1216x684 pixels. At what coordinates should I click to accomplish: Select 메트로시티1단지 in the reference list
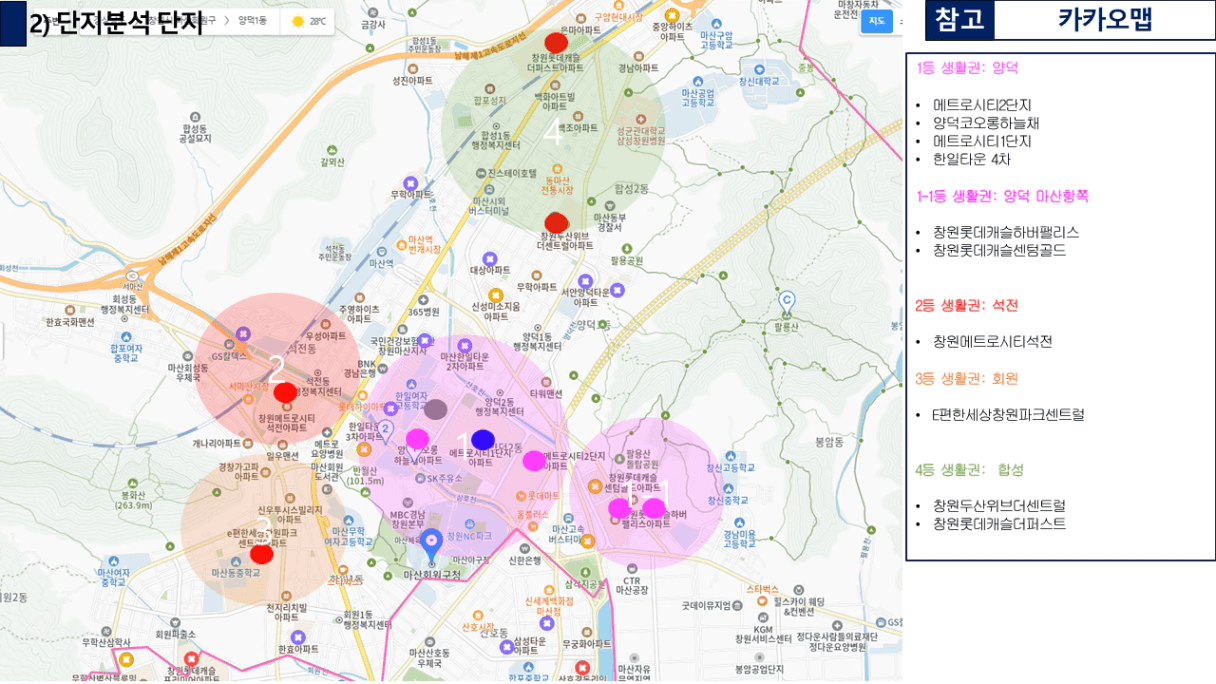pos(982,141)
